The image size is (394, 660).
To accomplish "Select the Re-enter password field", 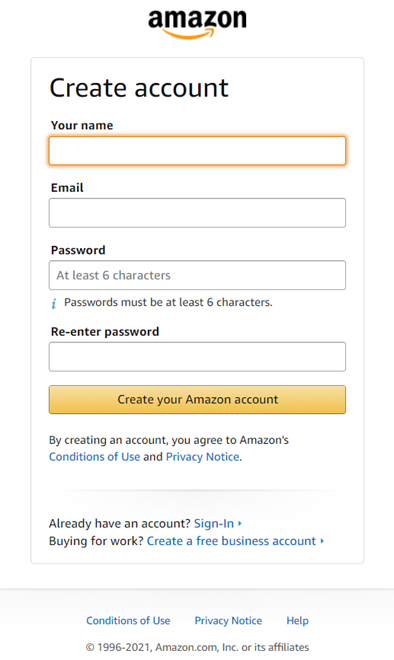I will tap(197, 357).
